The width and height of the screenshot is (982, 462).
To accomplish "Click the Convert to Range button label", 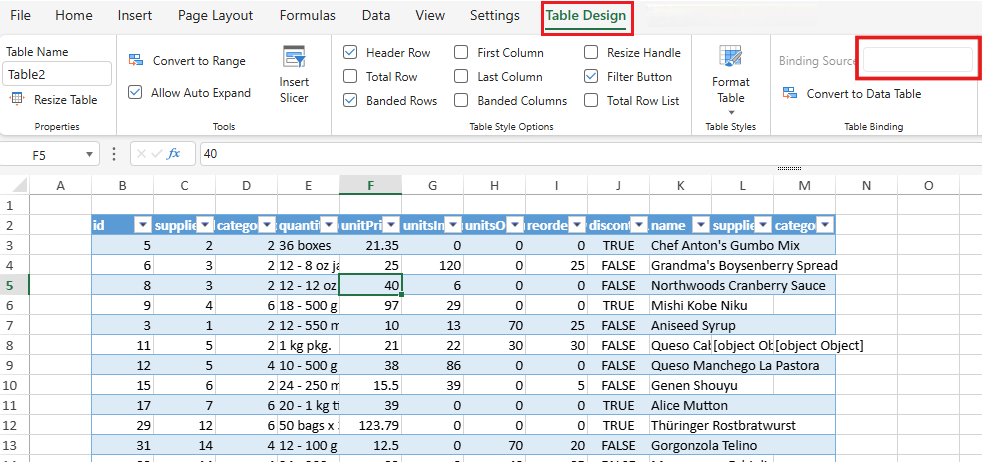I will tap(199, 61).
